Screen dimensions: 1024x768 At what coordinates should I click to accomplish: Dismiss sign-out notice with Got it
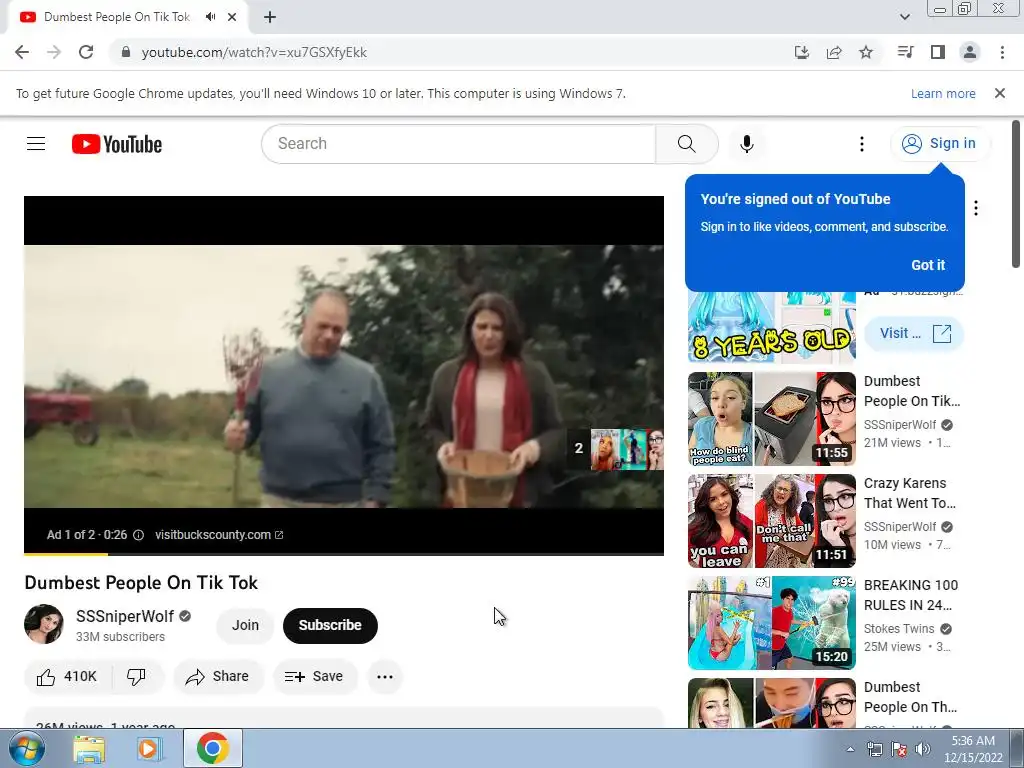(927, 265)
